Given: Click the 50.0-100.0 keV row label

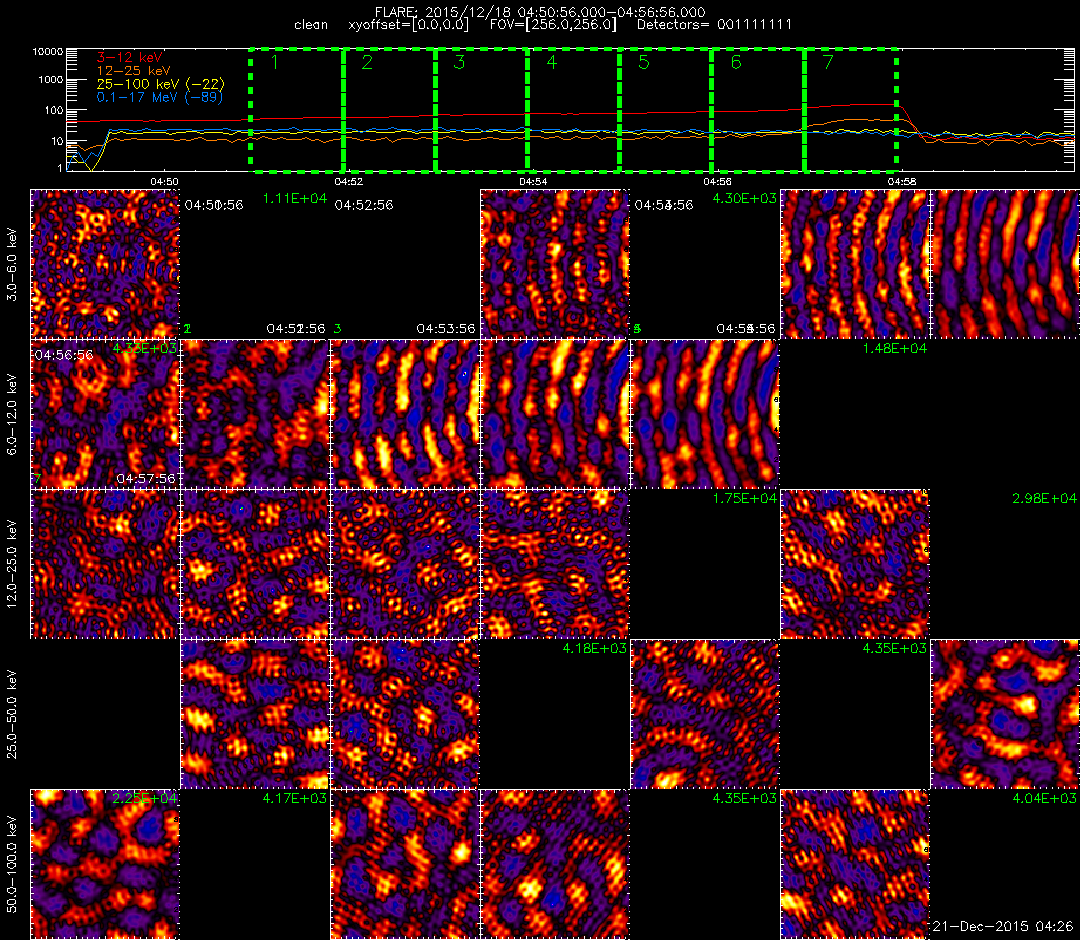Looking at the screenshot, I should click(x=12, y=864).
